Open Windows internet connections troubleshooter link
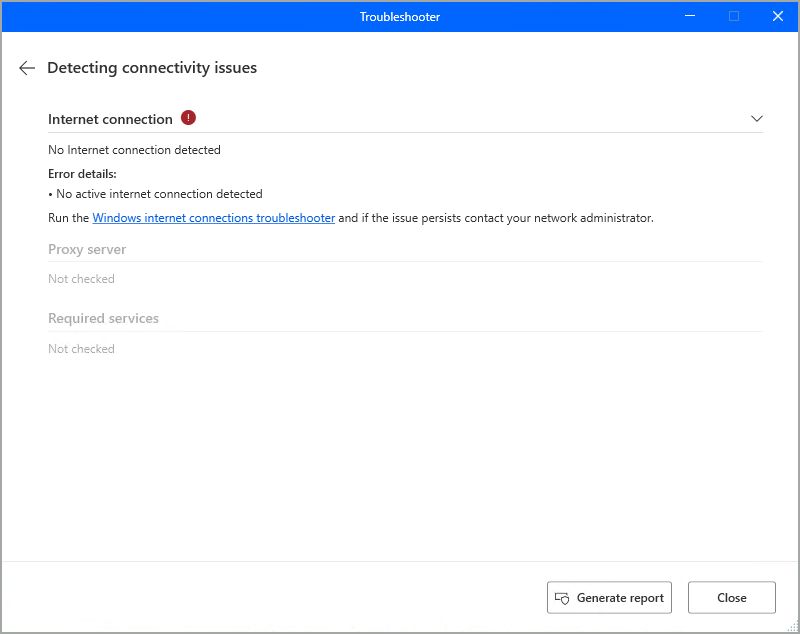Viewport: 800px width, 634px height. click(213, 218)
